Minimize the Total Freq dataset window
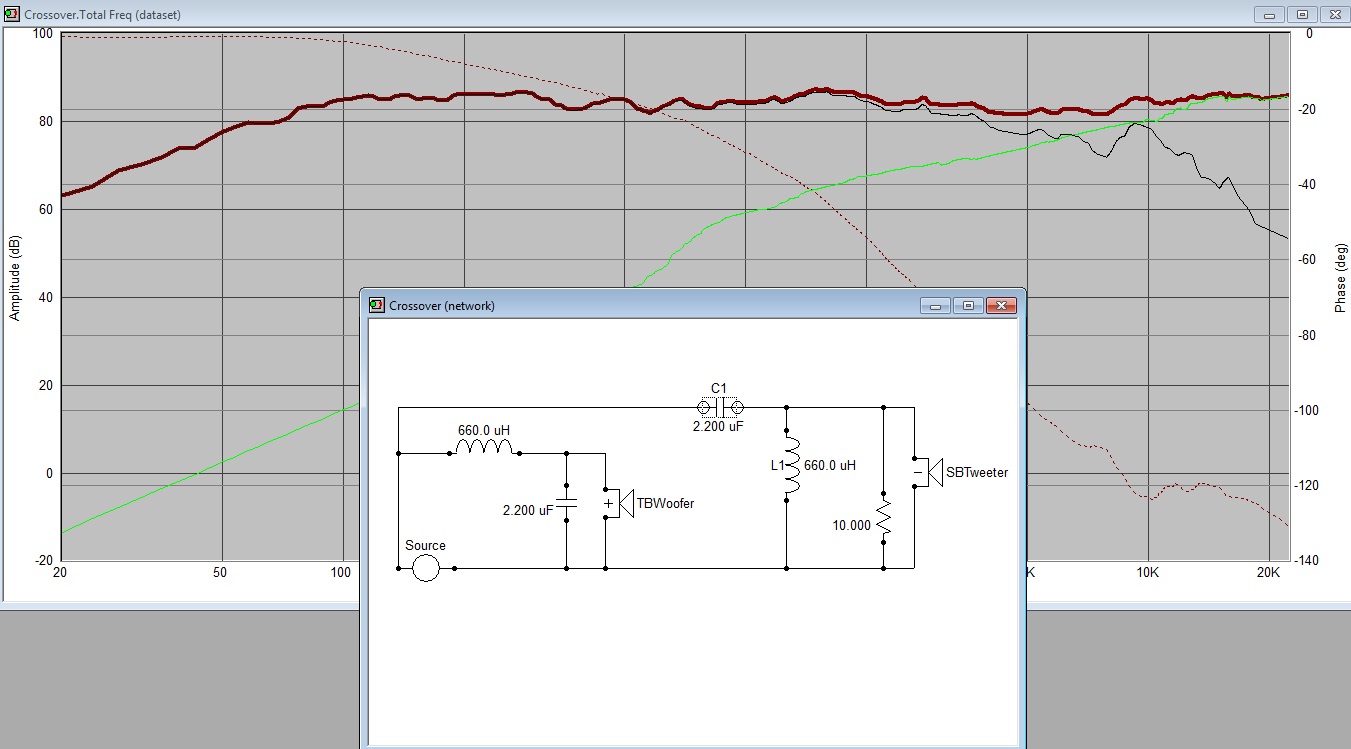1351x749 pixels. (x=1270, y=15)
